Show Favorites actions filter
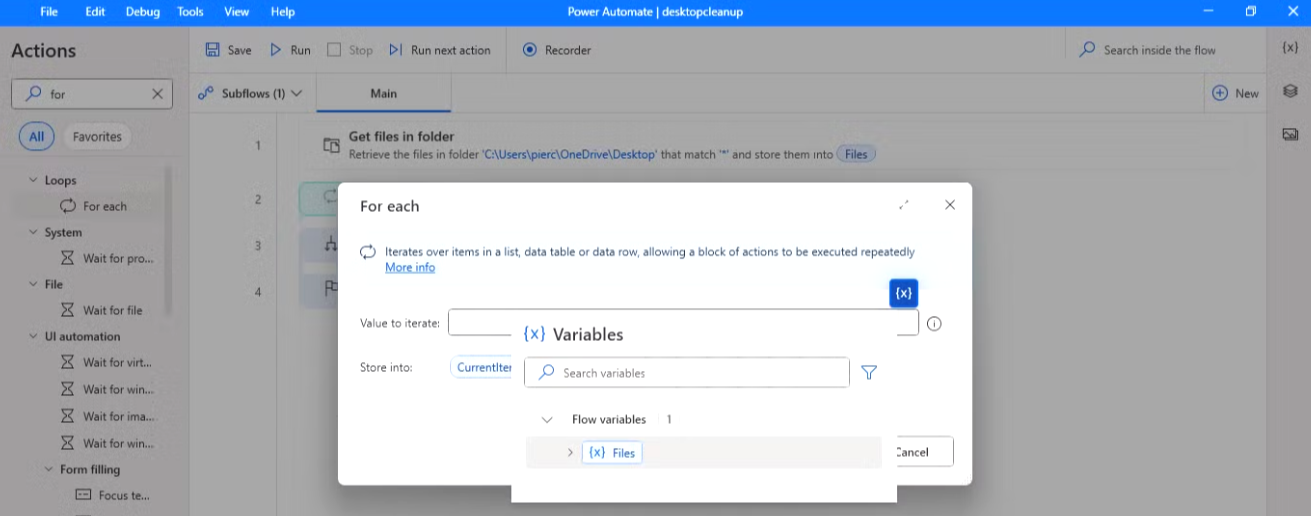 pyautogui.click(x=97, y=137)
